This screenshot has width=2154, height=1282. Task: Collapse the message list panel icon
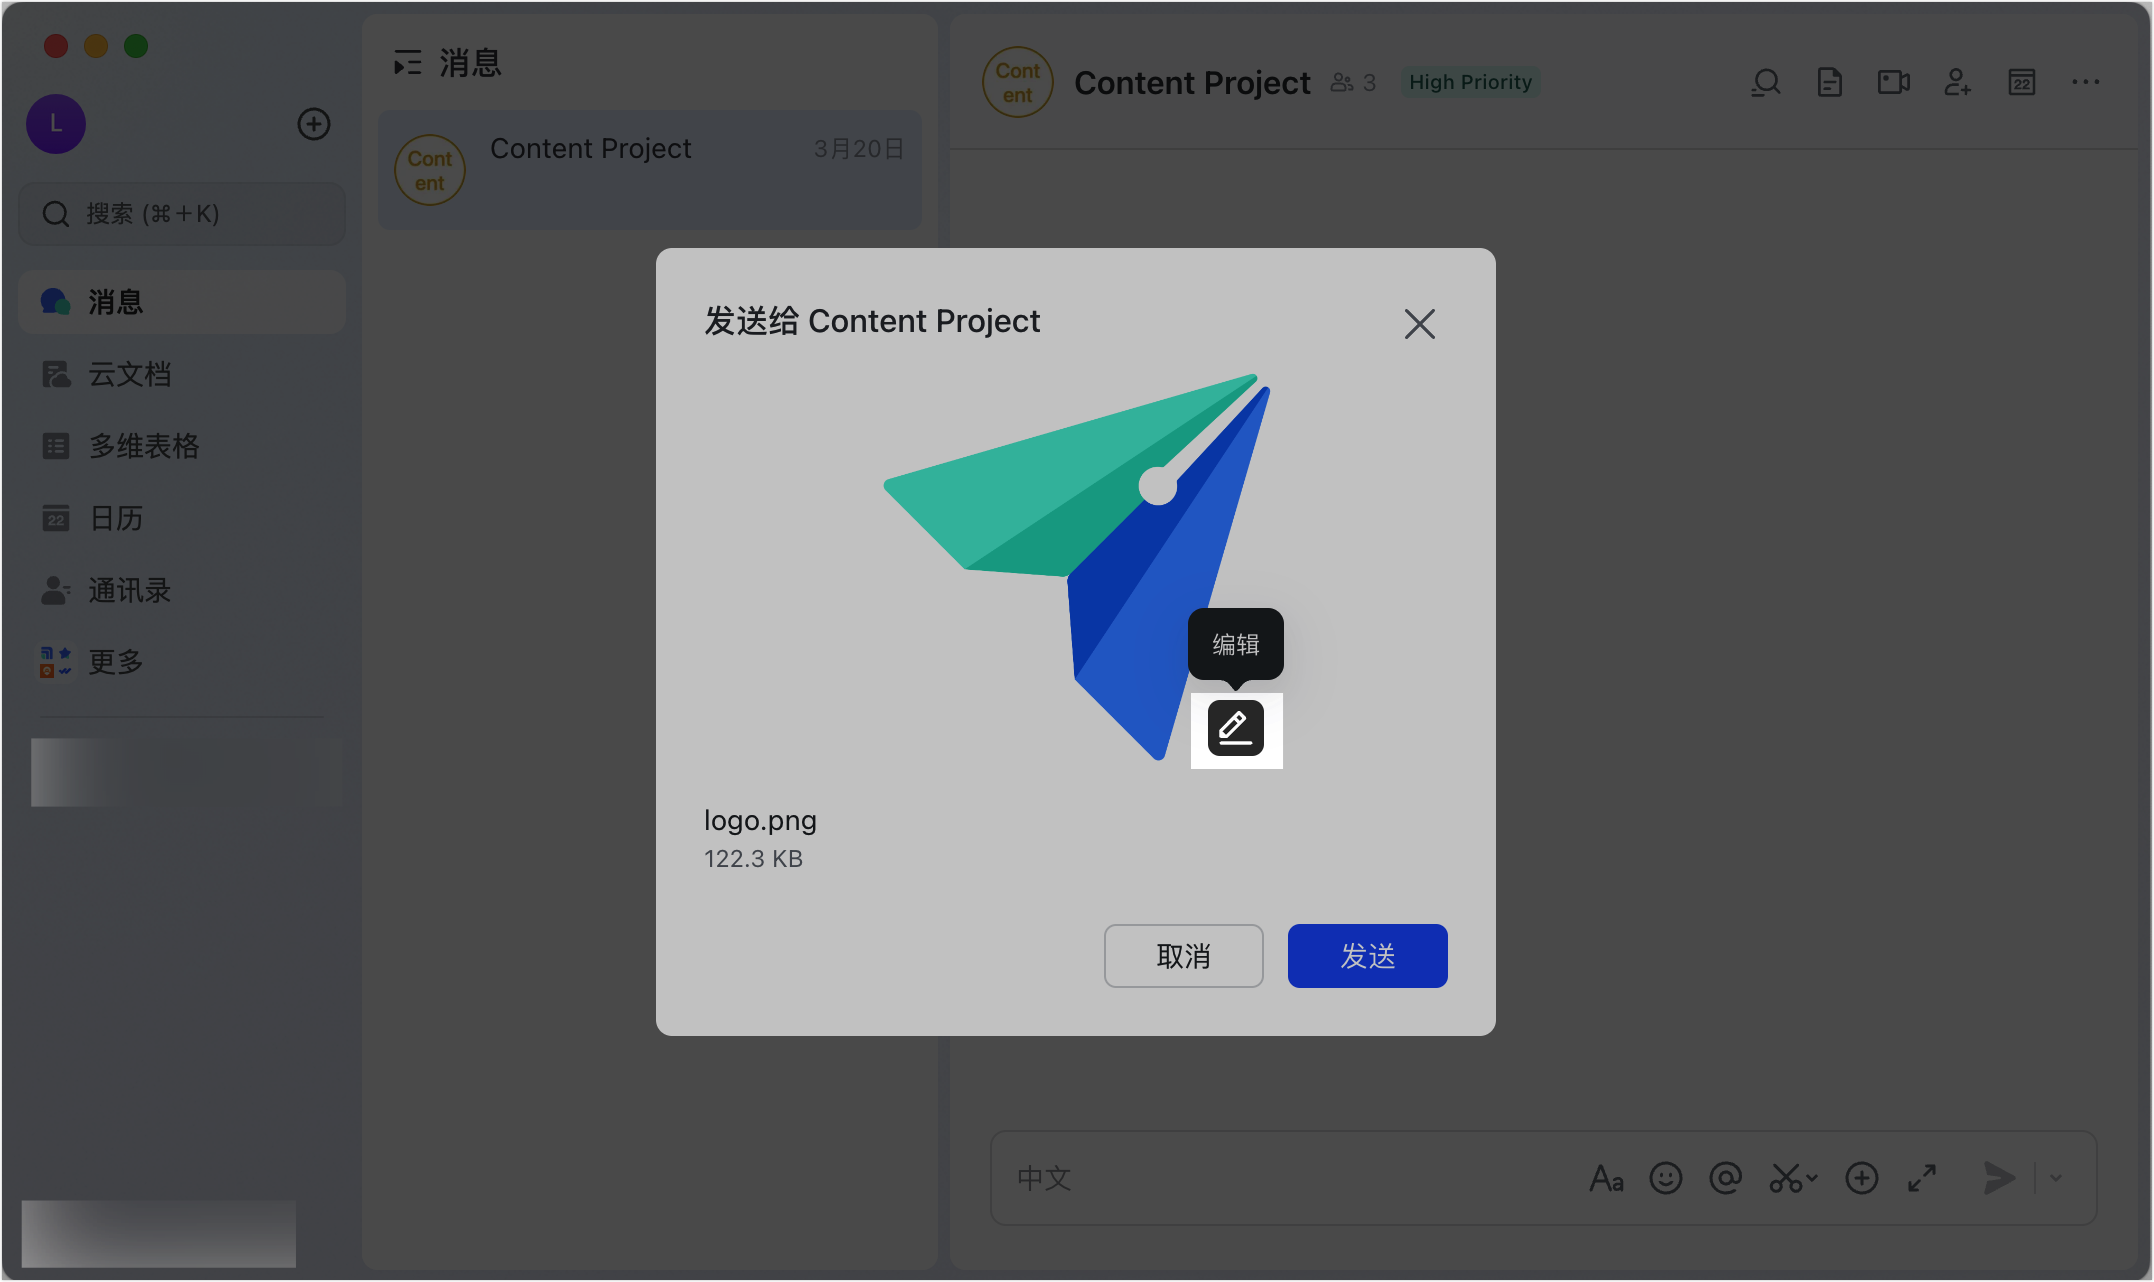pos(408,63)
